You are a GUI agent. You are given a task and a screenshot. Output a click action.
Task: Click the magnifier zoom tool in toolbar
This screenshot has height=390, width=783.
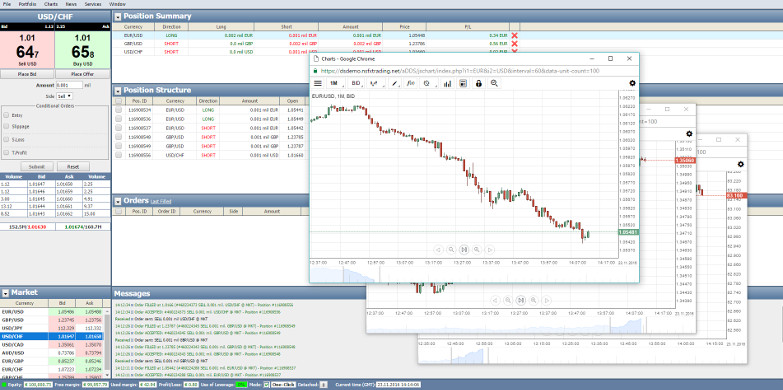pos(494,83)
